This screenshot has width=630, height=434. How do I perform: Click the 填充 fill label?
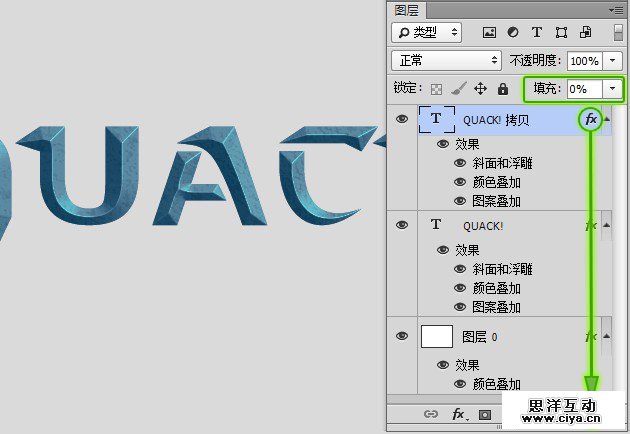tap(547, 88)
